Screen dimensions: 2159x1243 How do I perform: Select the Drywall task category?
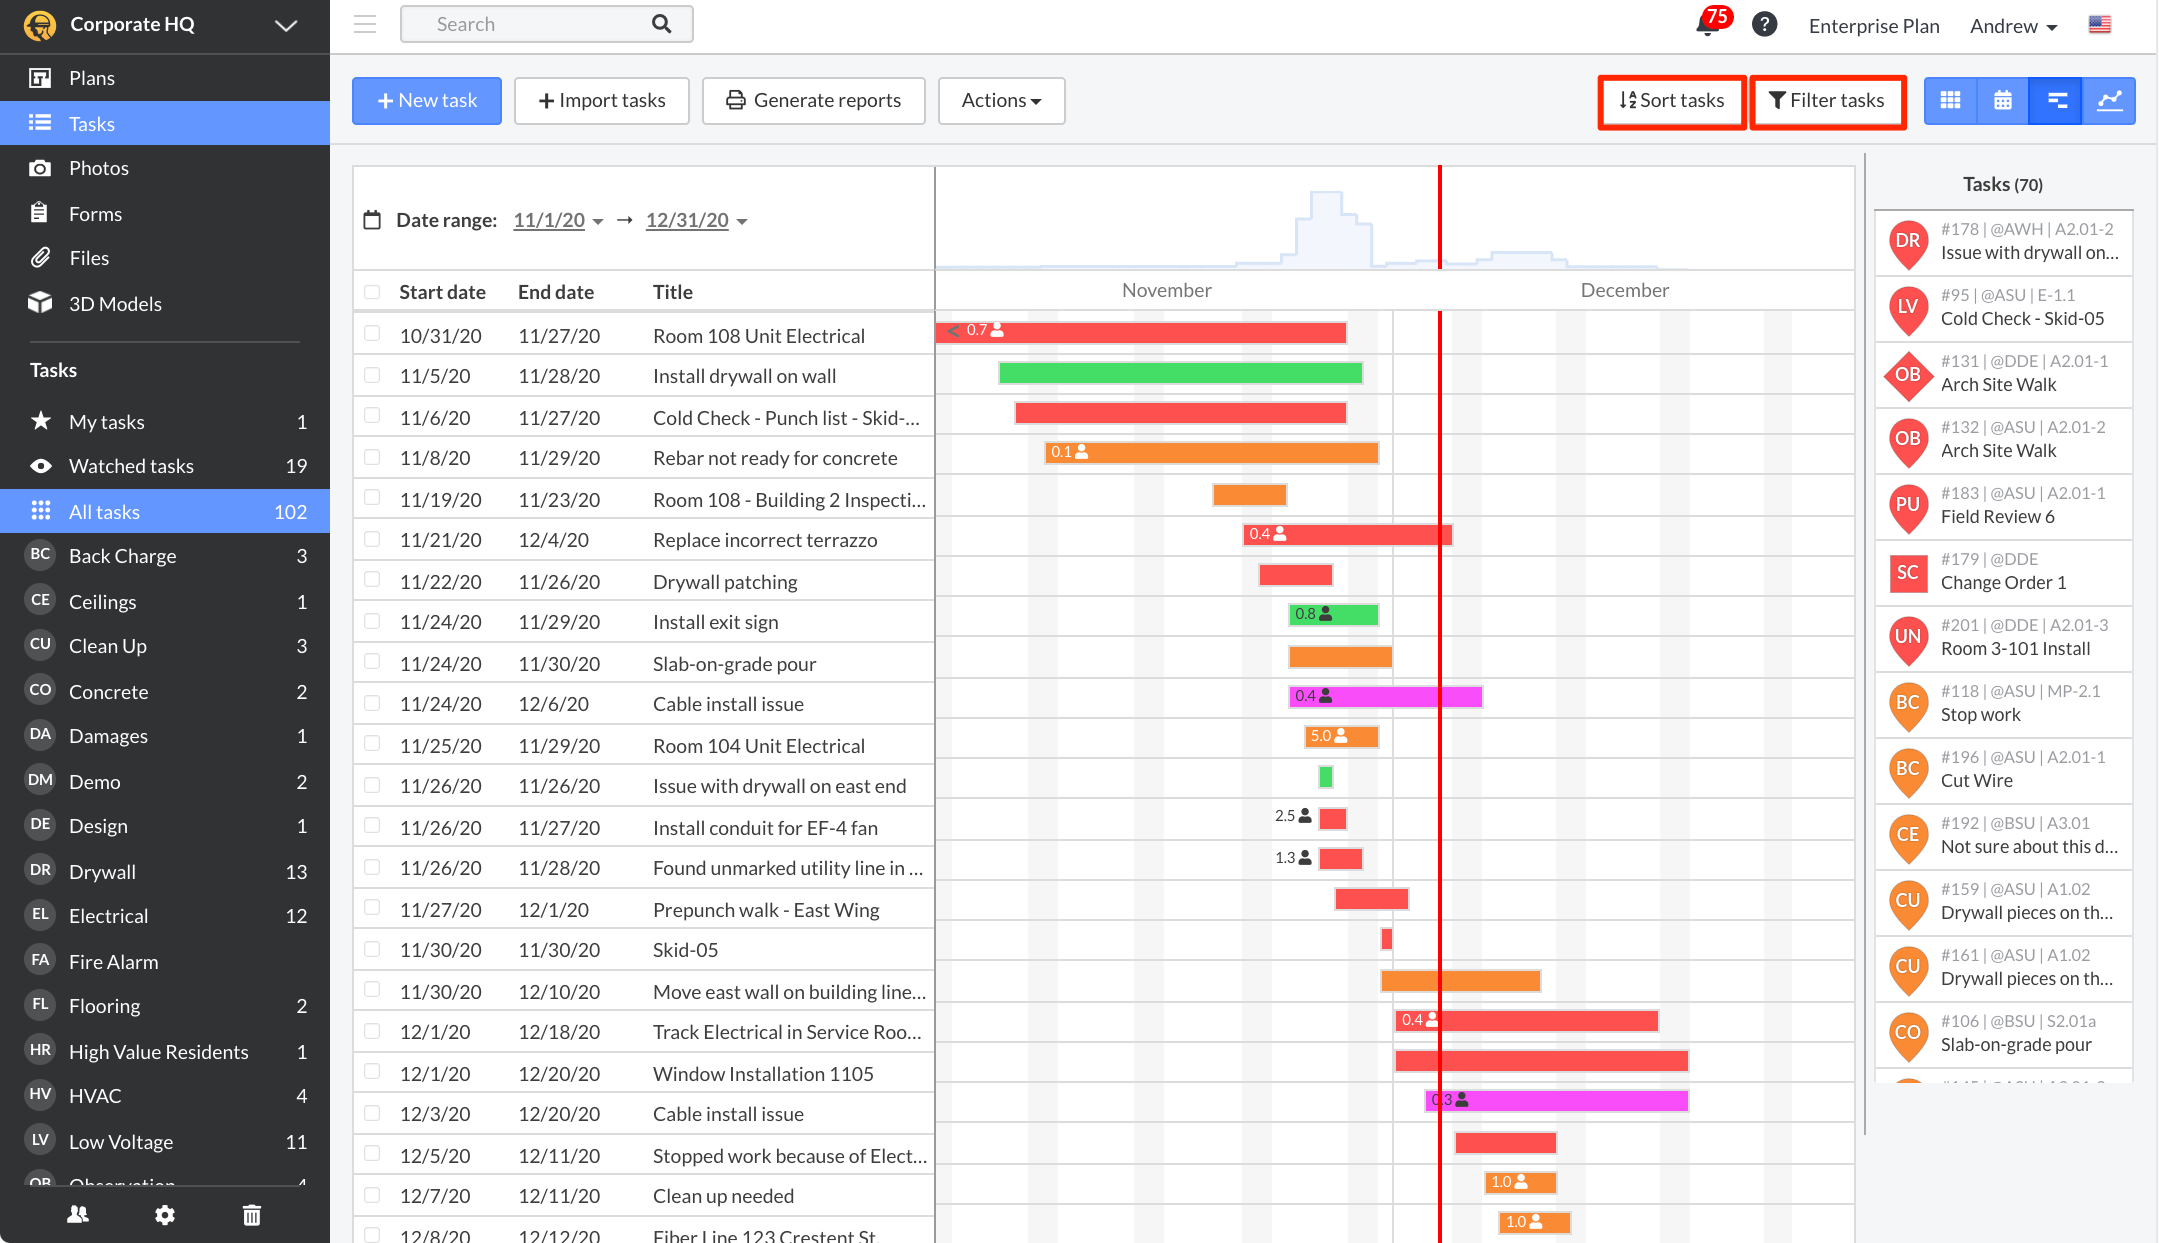point(102,871)
